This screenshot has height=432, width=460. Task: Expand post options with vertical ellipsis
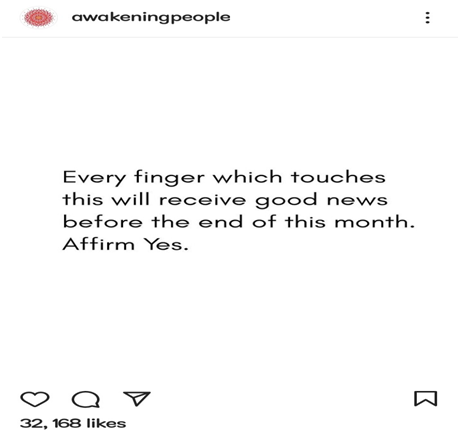click(x=428, y=18)
